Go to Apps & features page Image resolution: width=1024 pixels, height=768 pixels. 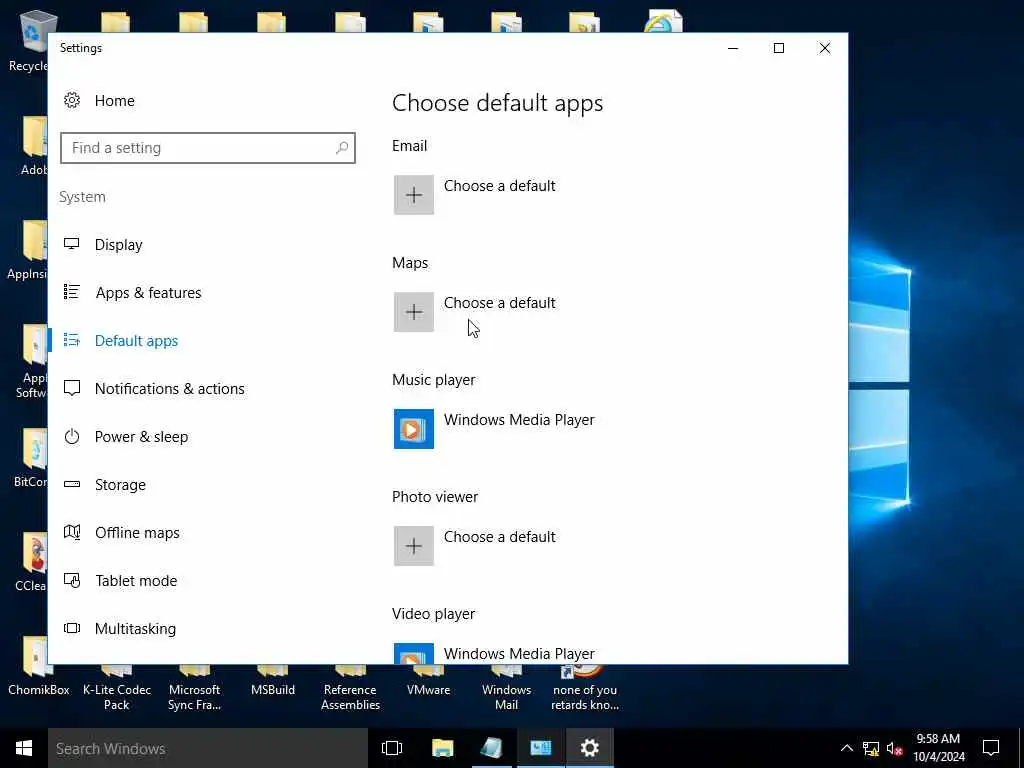pos(148,293)
